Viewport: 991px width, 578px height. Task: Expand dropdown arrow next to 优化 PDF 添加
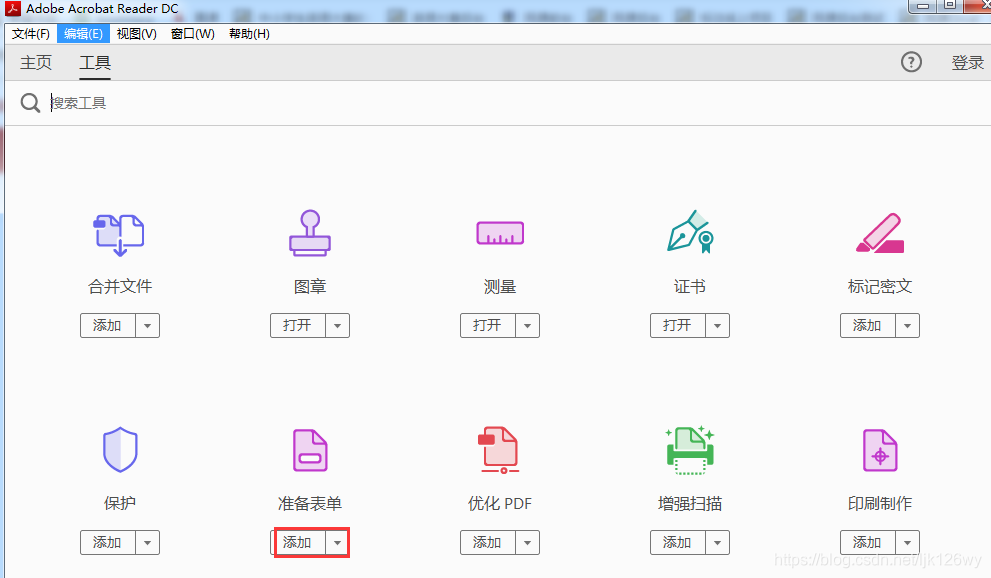[527, 543]
